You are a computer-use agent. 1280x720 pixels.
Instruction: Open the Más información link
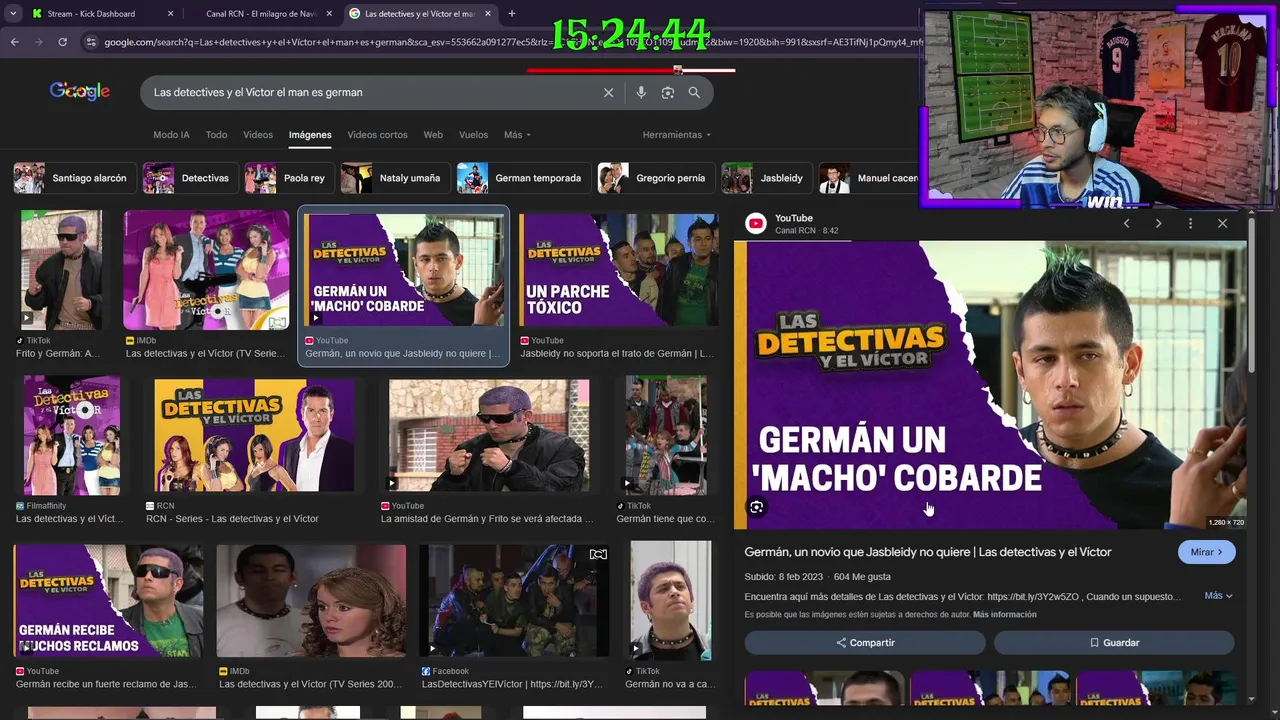1004,614
